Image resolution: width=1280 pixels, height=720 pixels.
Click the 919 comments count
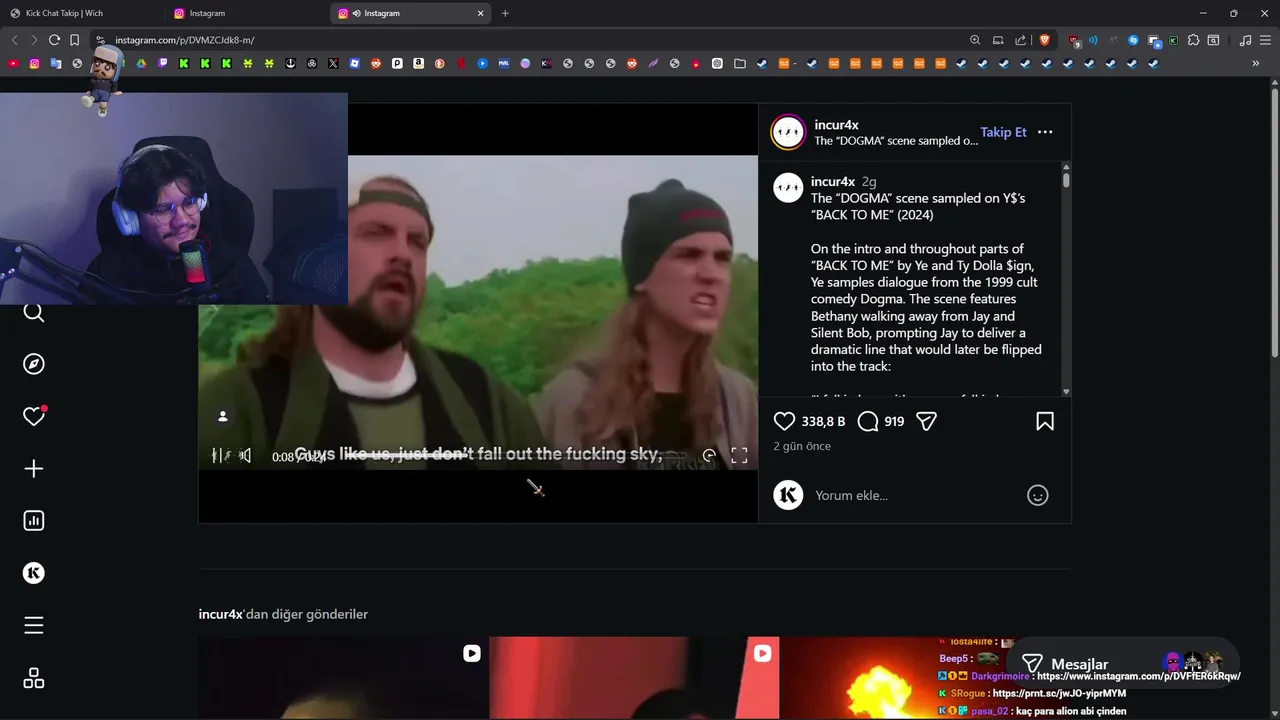coord(894,422)
